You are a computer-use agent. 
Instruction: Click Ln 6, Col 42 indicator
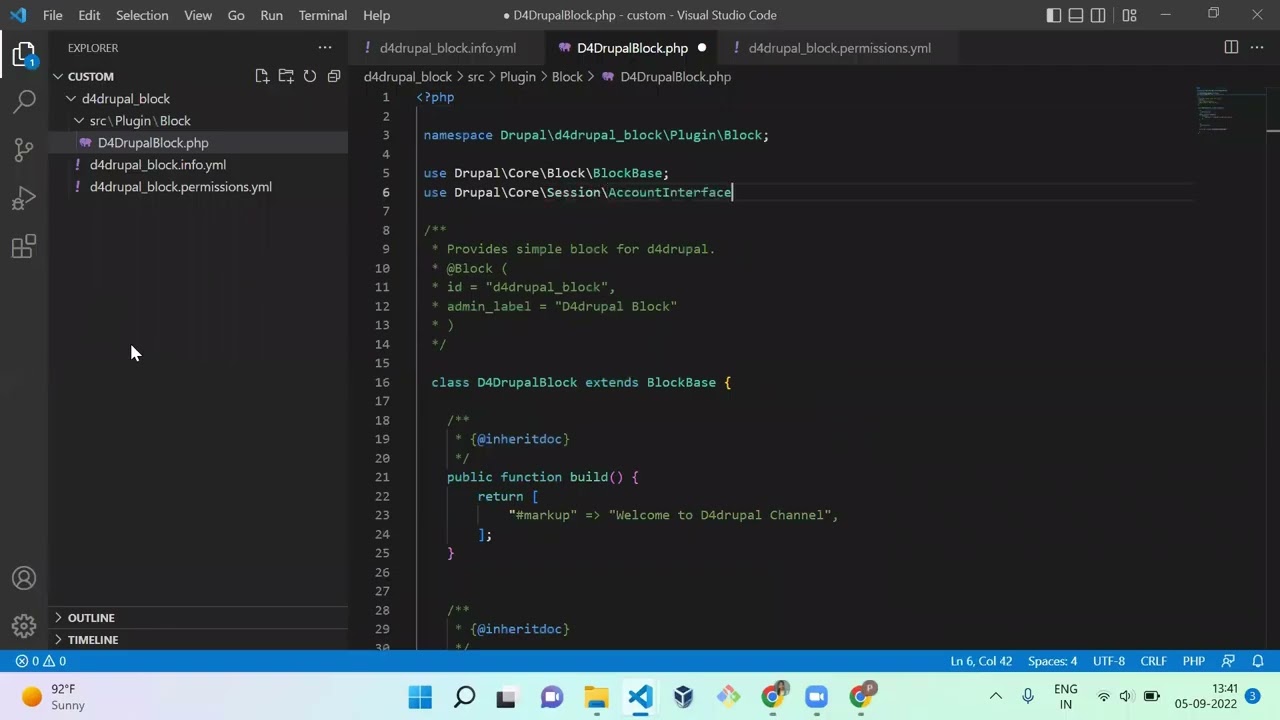coord(981,661)
